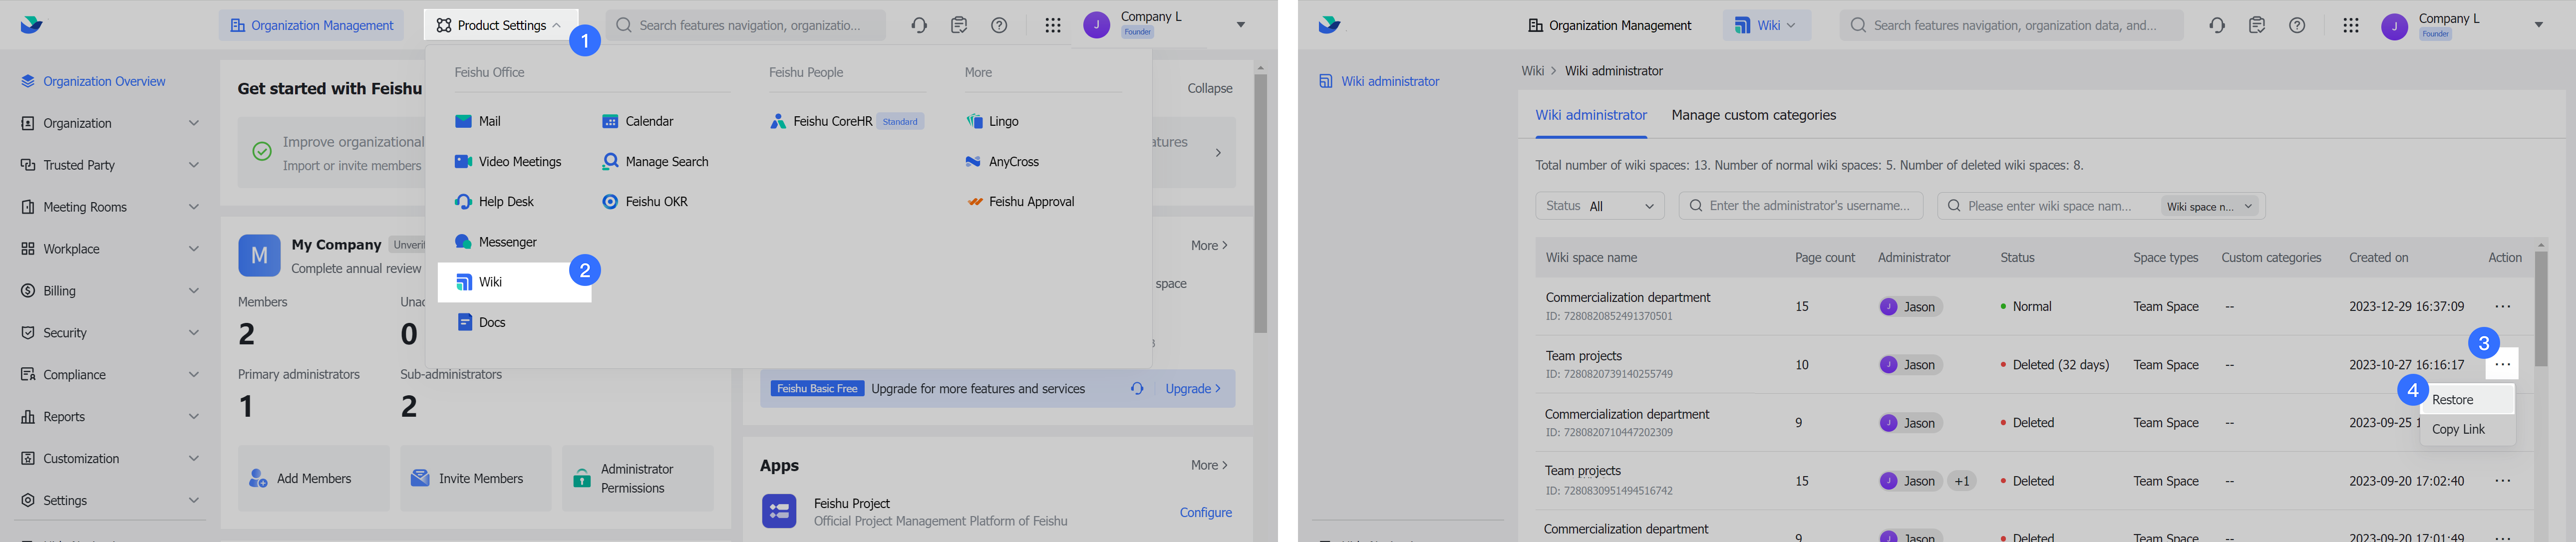The width and height of the screenshot is (2576, 542).
Task: Open the apps grid launcher
Action: coord(1053,25)
